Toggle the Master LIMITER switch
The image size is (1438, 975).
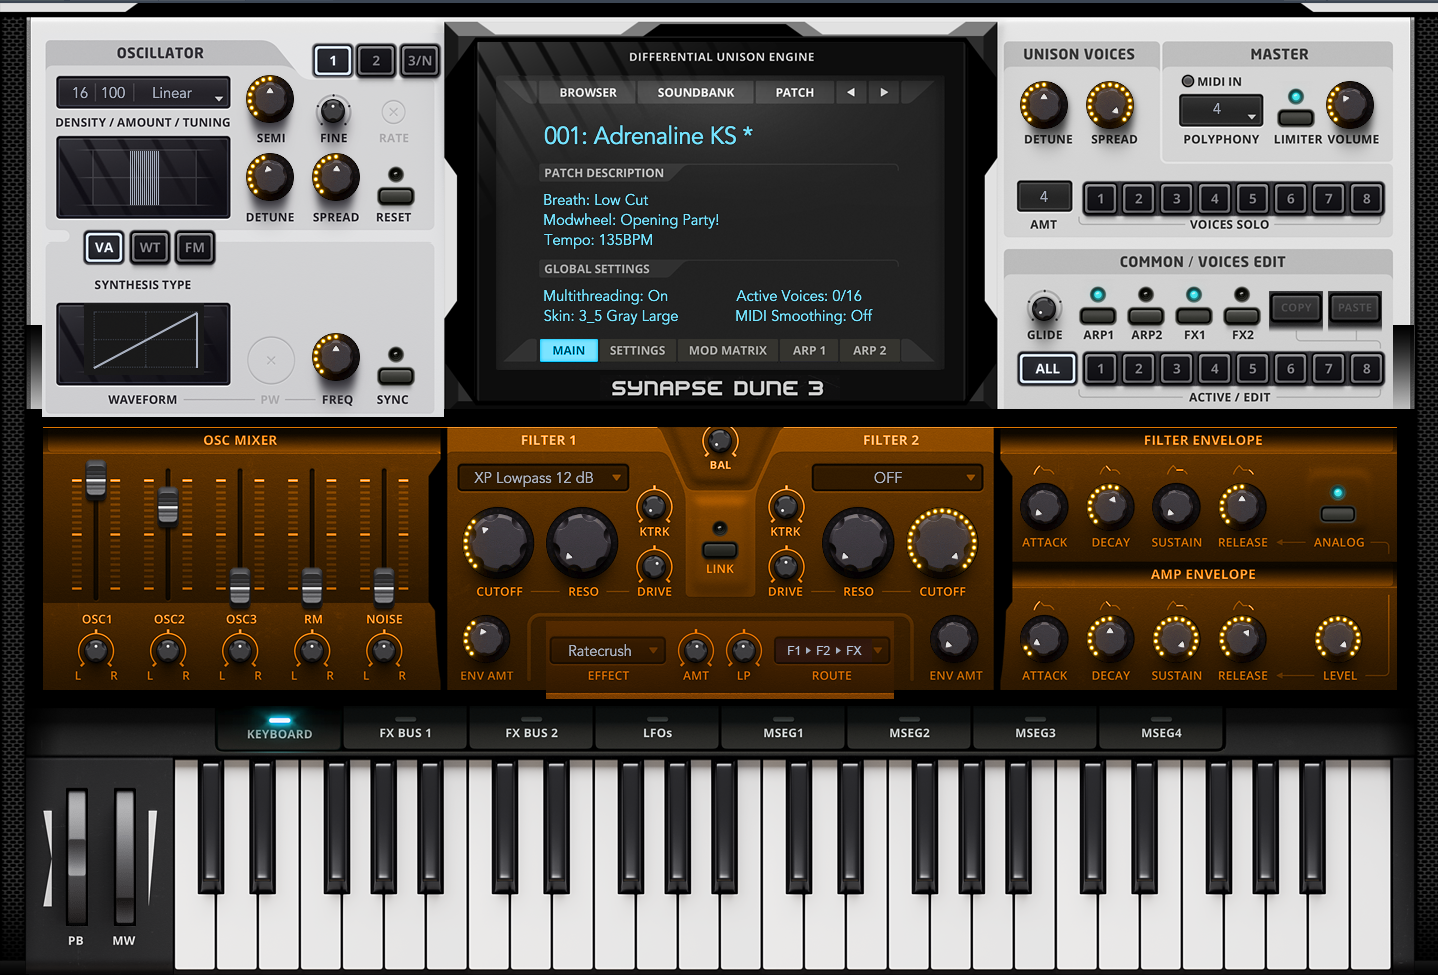(x=1296, y=117)
